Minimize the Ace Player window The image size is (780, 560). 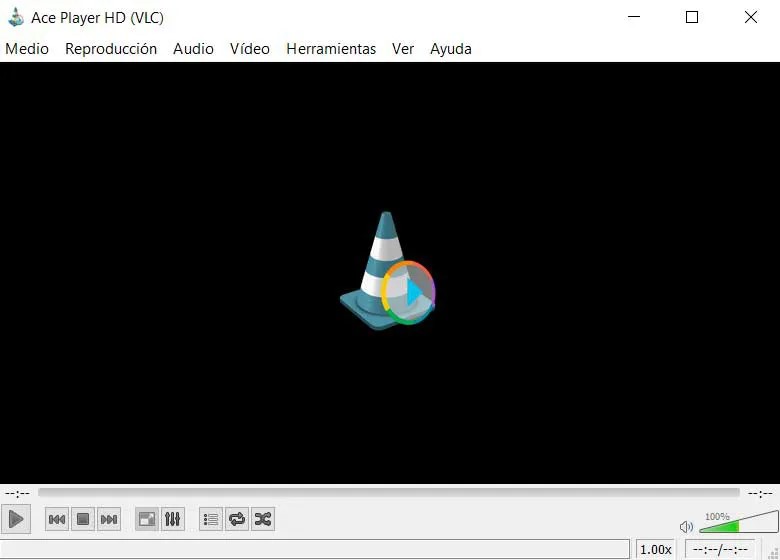pyautogui.click(x=634, y=17)
